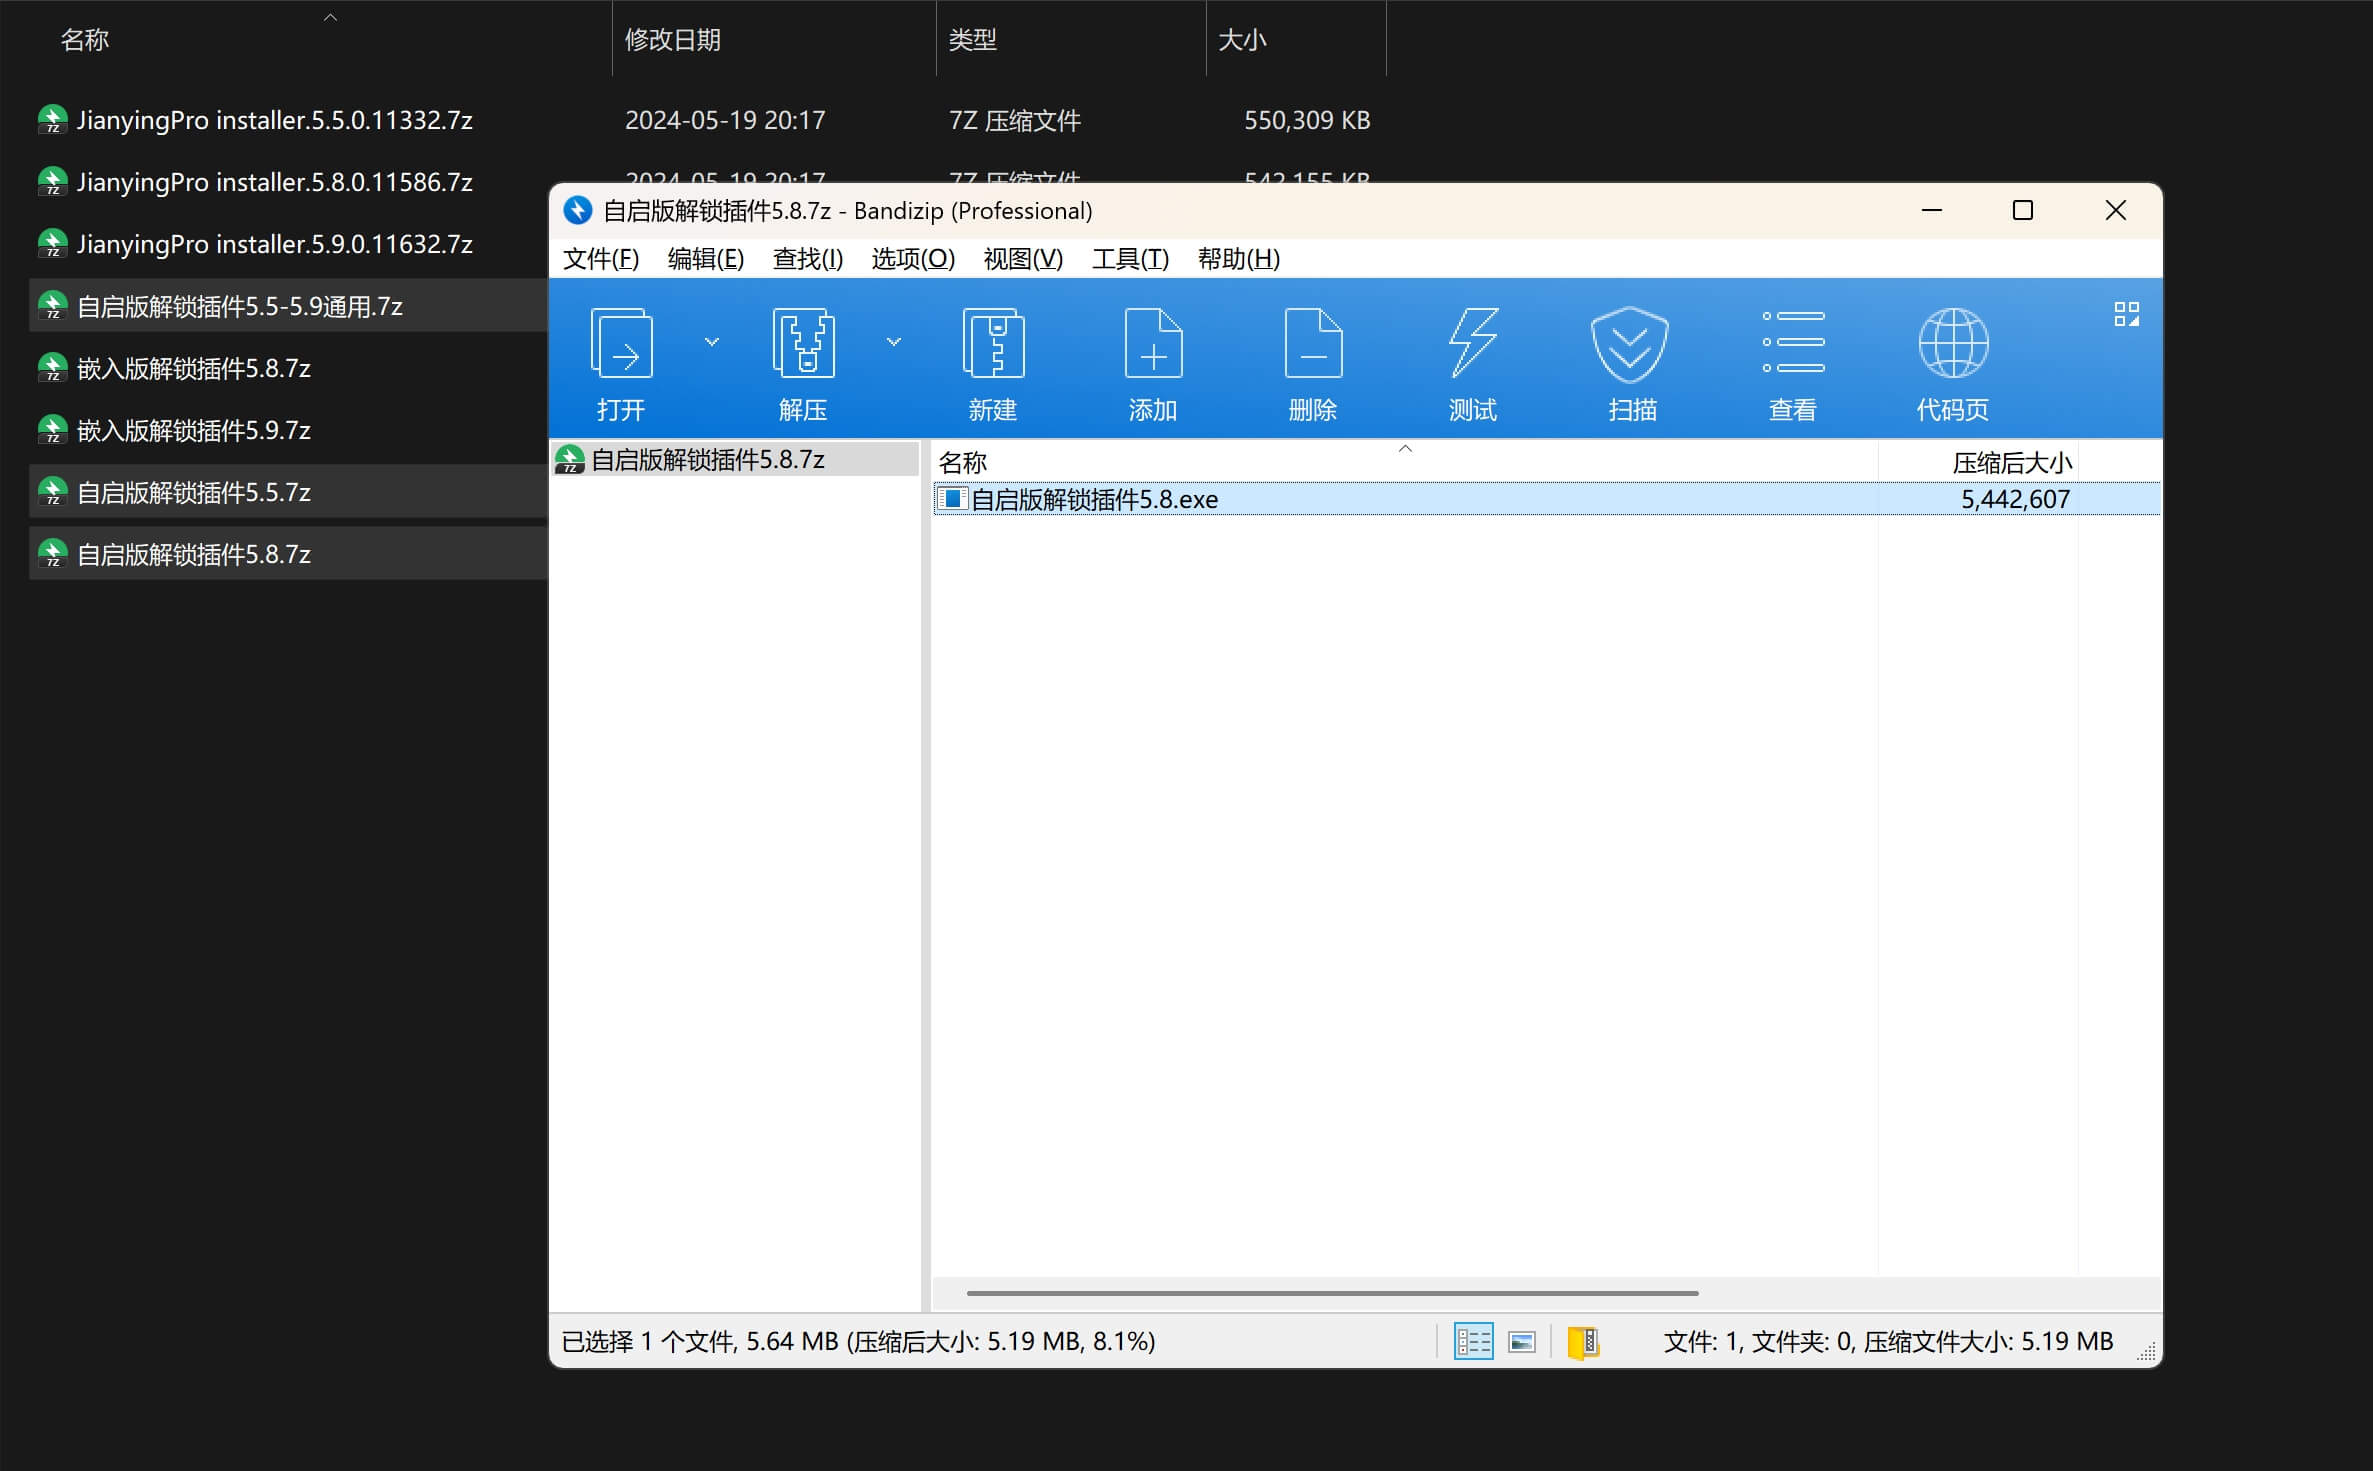Select 自启版解锁插件5.5-5.9通用.7z in Explorer
2373x1471 pixels.
click(239, 306)
